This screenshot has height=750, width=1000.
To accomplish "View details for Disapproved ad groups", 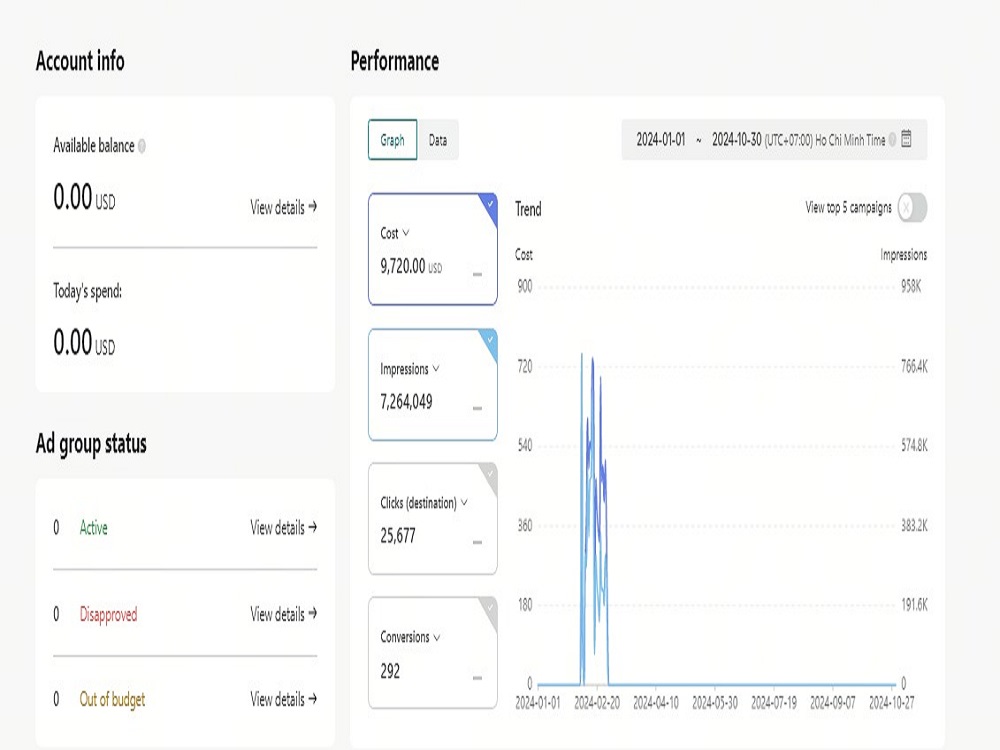I will 283,614.
